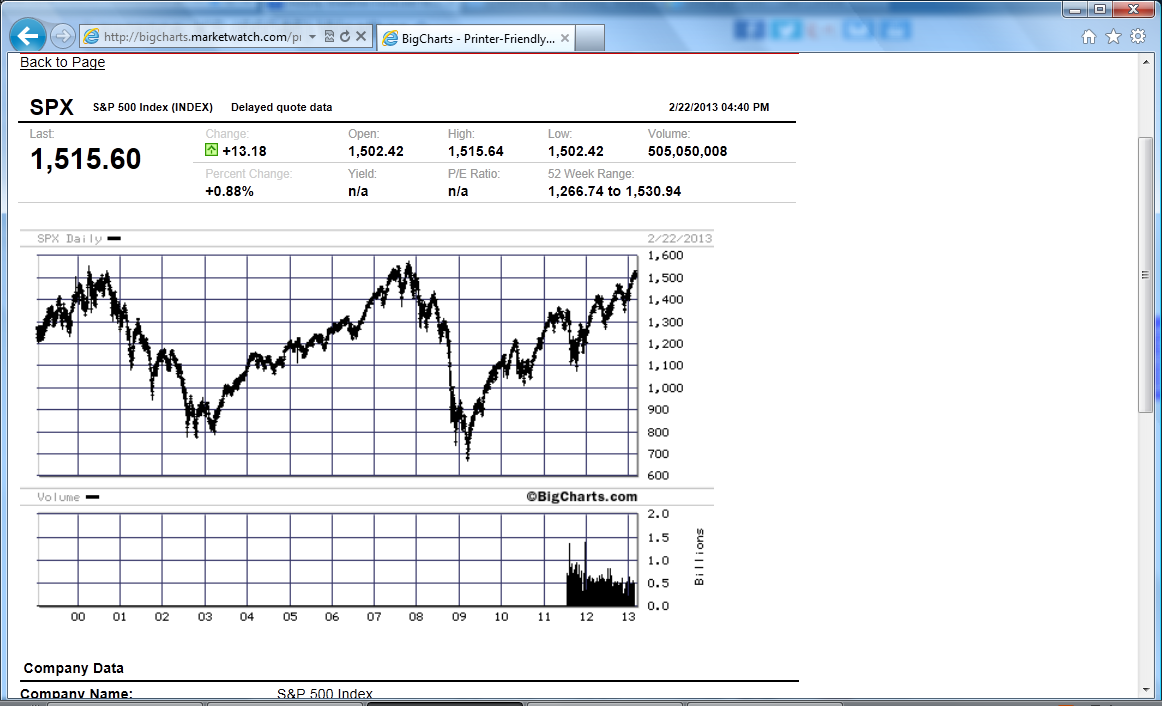The height and width of the screenshot is (706, 1162).
Task: Click the browser Forward arrow button
Action: 63,36
